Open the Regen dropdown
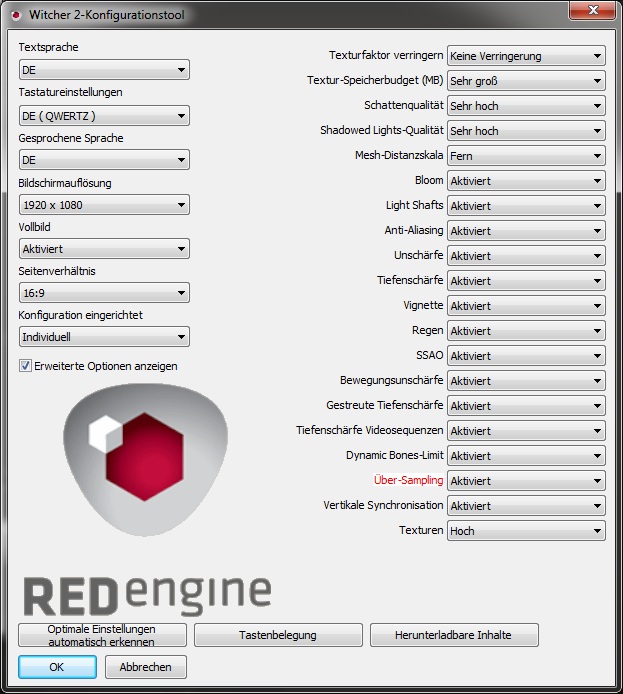 tap(526, 331)
